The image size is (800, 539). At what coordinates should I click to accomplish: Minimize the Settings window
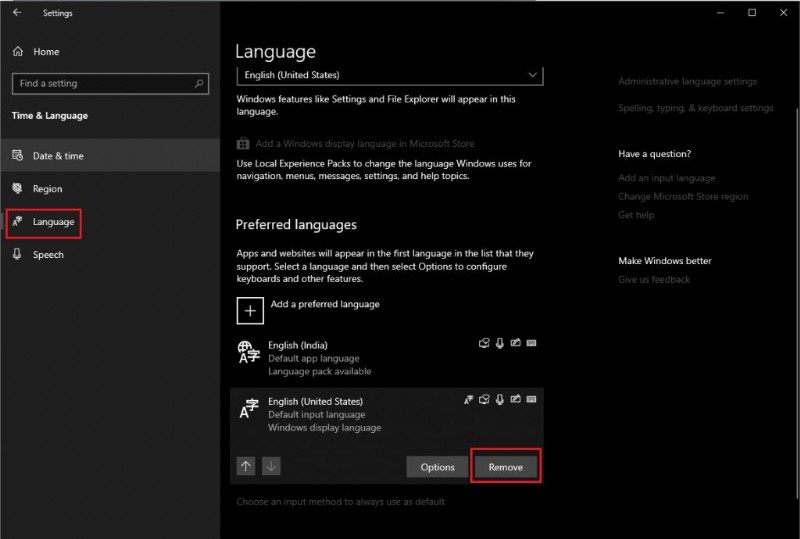coord(720,12)
